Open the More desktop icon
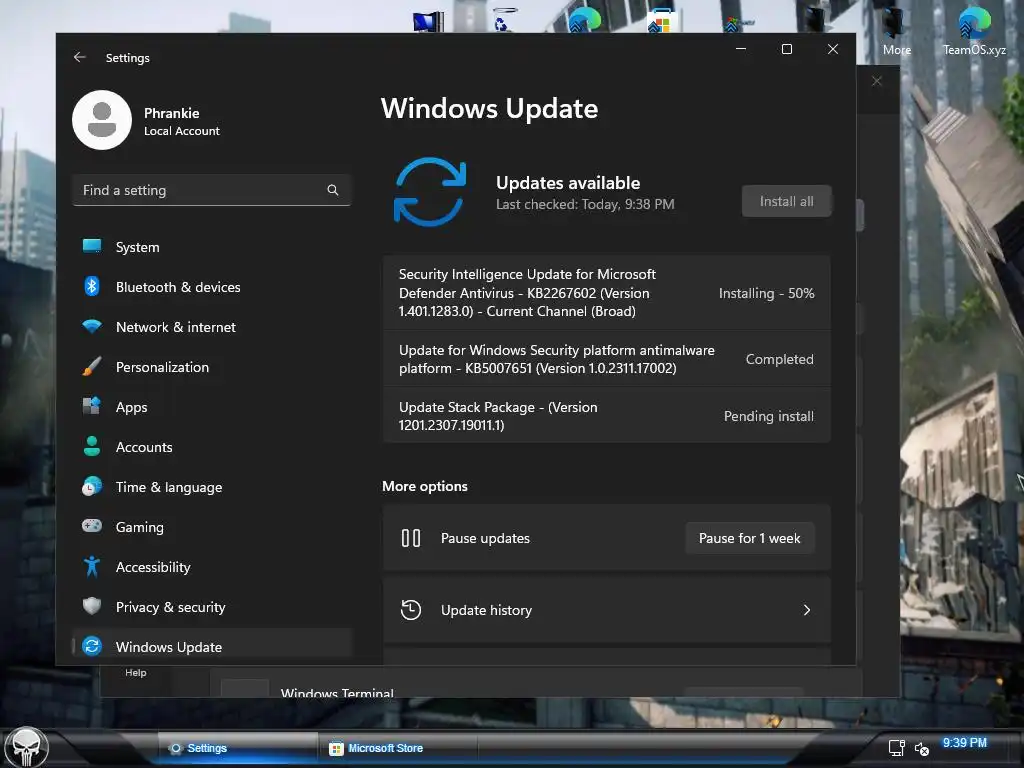 tap(897, 30)
